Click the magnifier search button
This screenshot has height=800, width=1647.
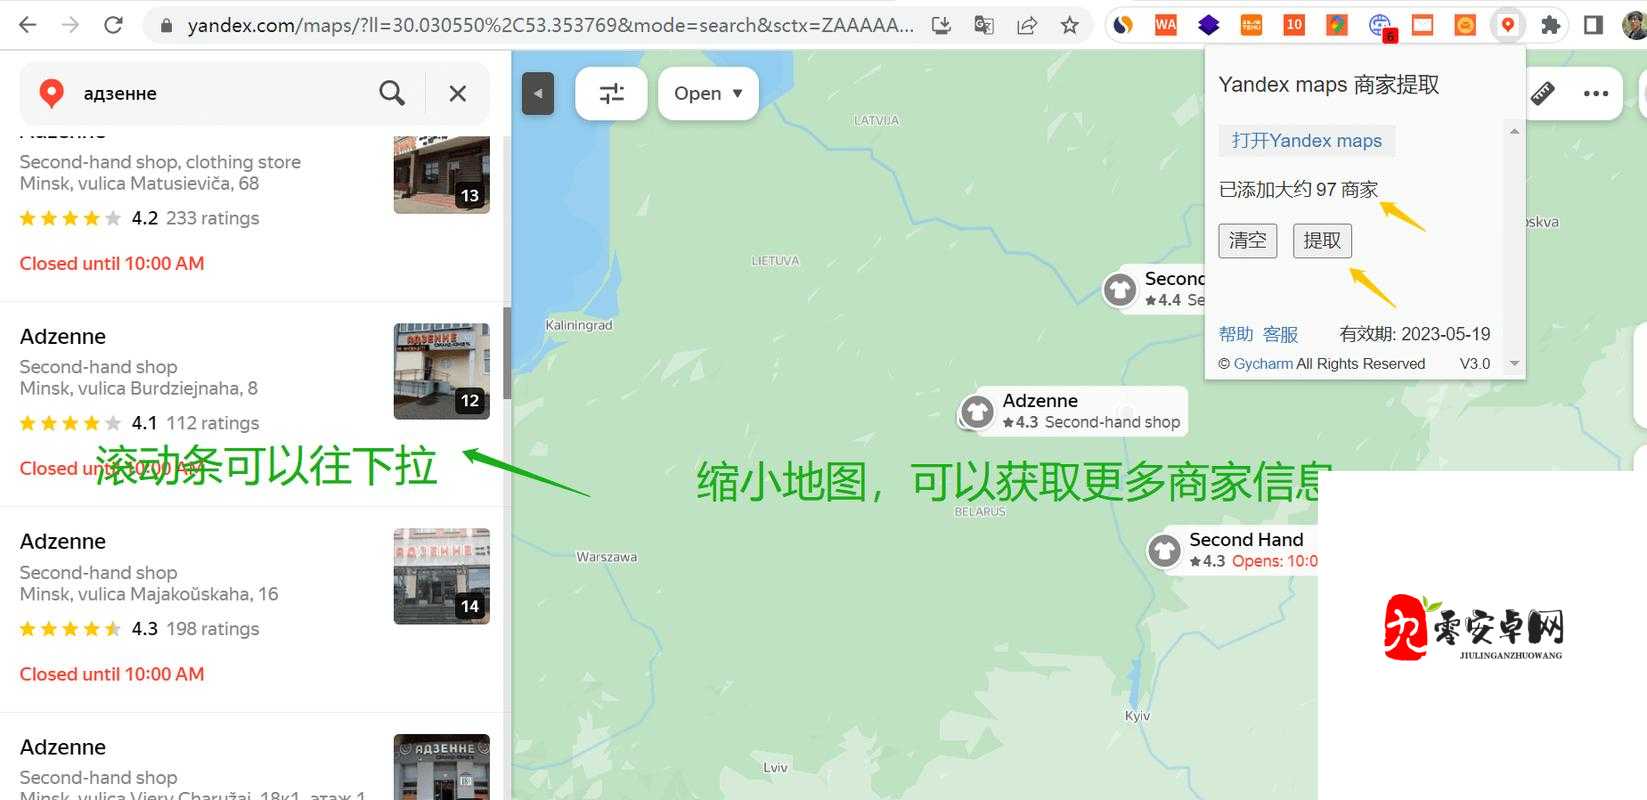tap(392, 93)
